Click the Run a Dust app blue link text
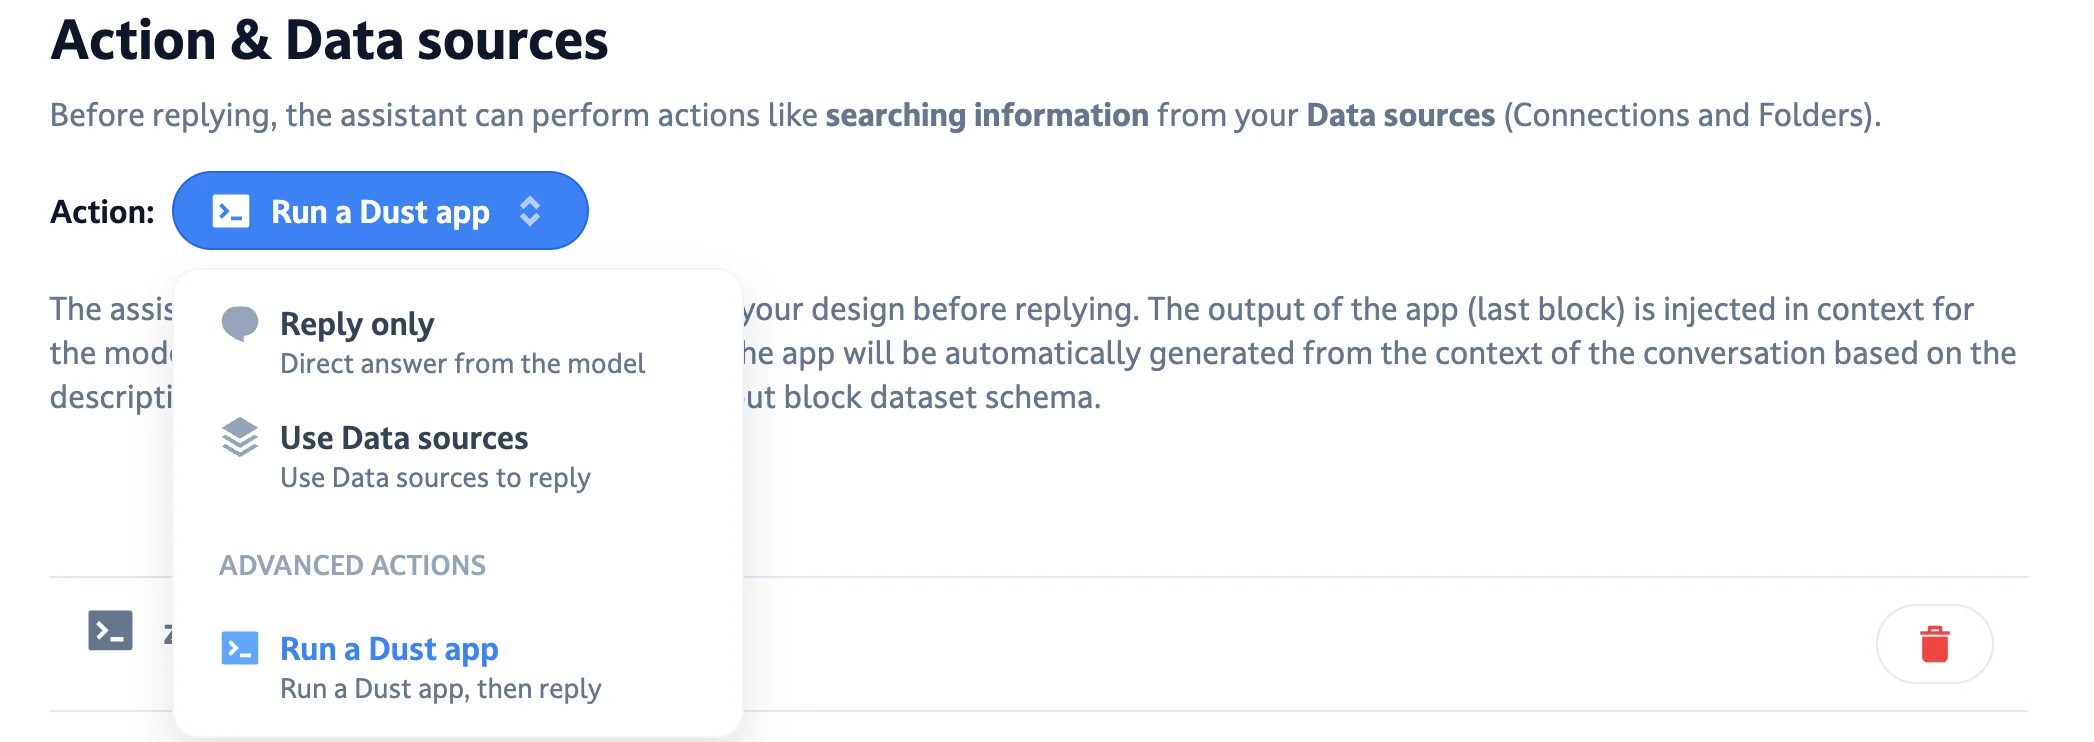Image resolution: width=2094 pixels, height=742 pixels. tap(389, 649)
